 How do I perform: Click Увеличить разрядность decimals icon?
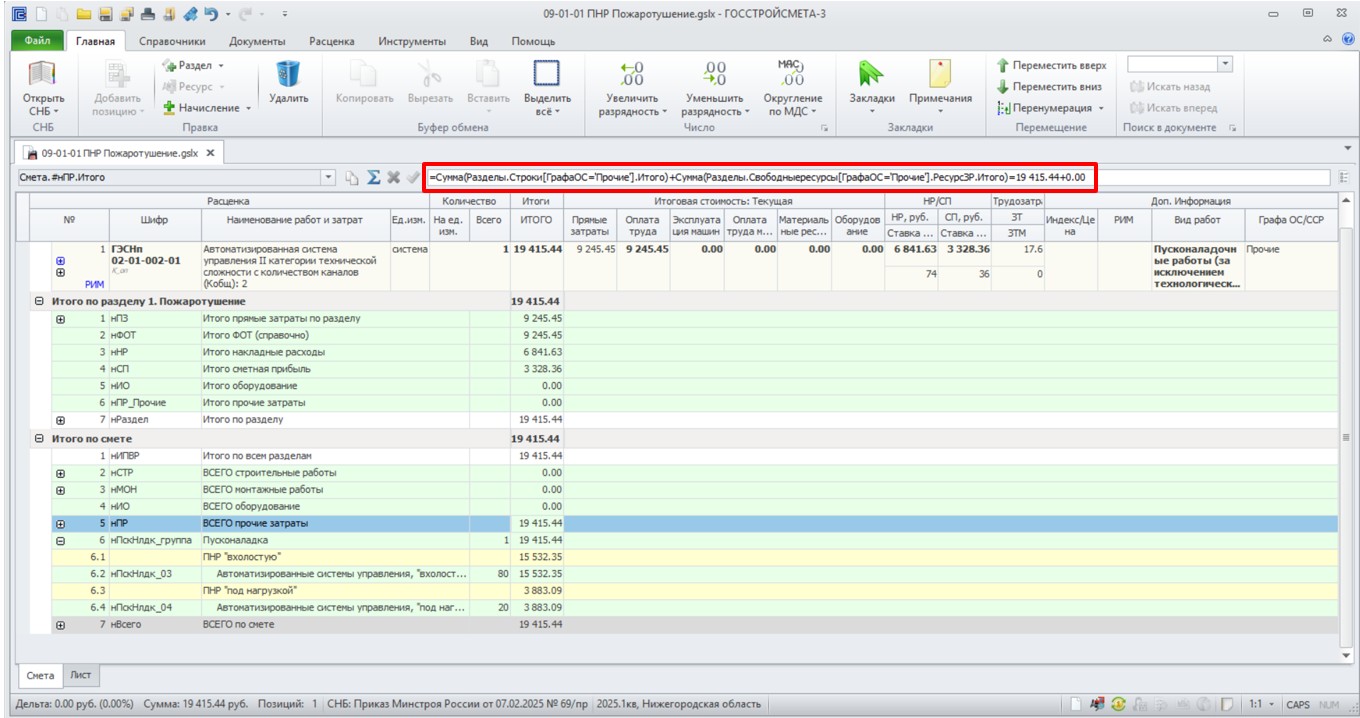(x=632, y=74)
